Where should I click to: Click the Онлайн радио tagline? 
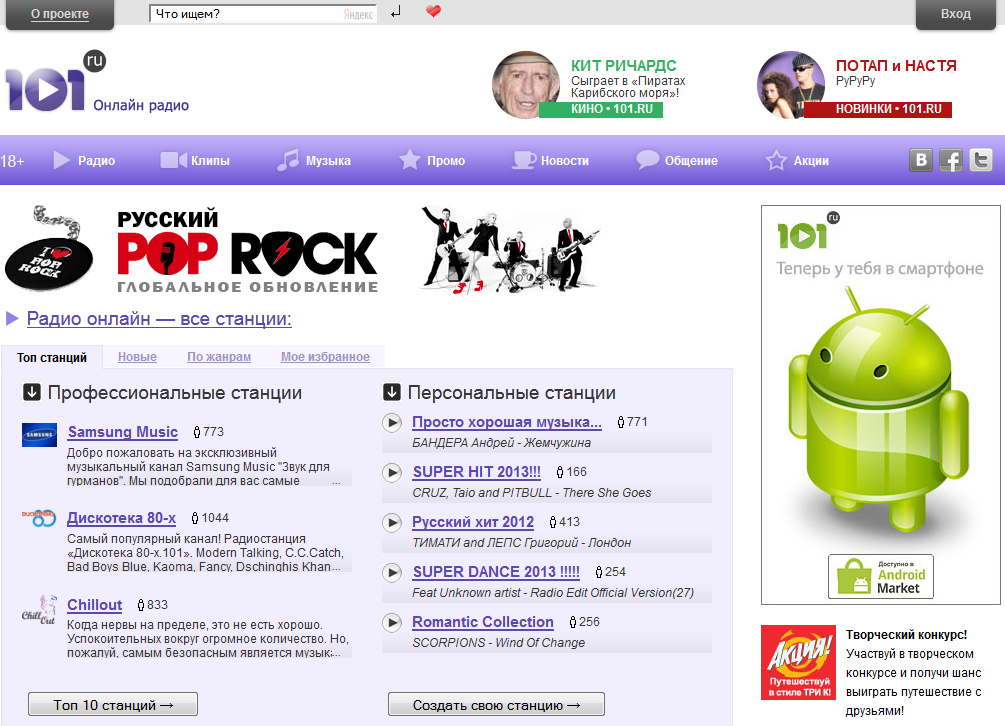[x=141, y=106]
